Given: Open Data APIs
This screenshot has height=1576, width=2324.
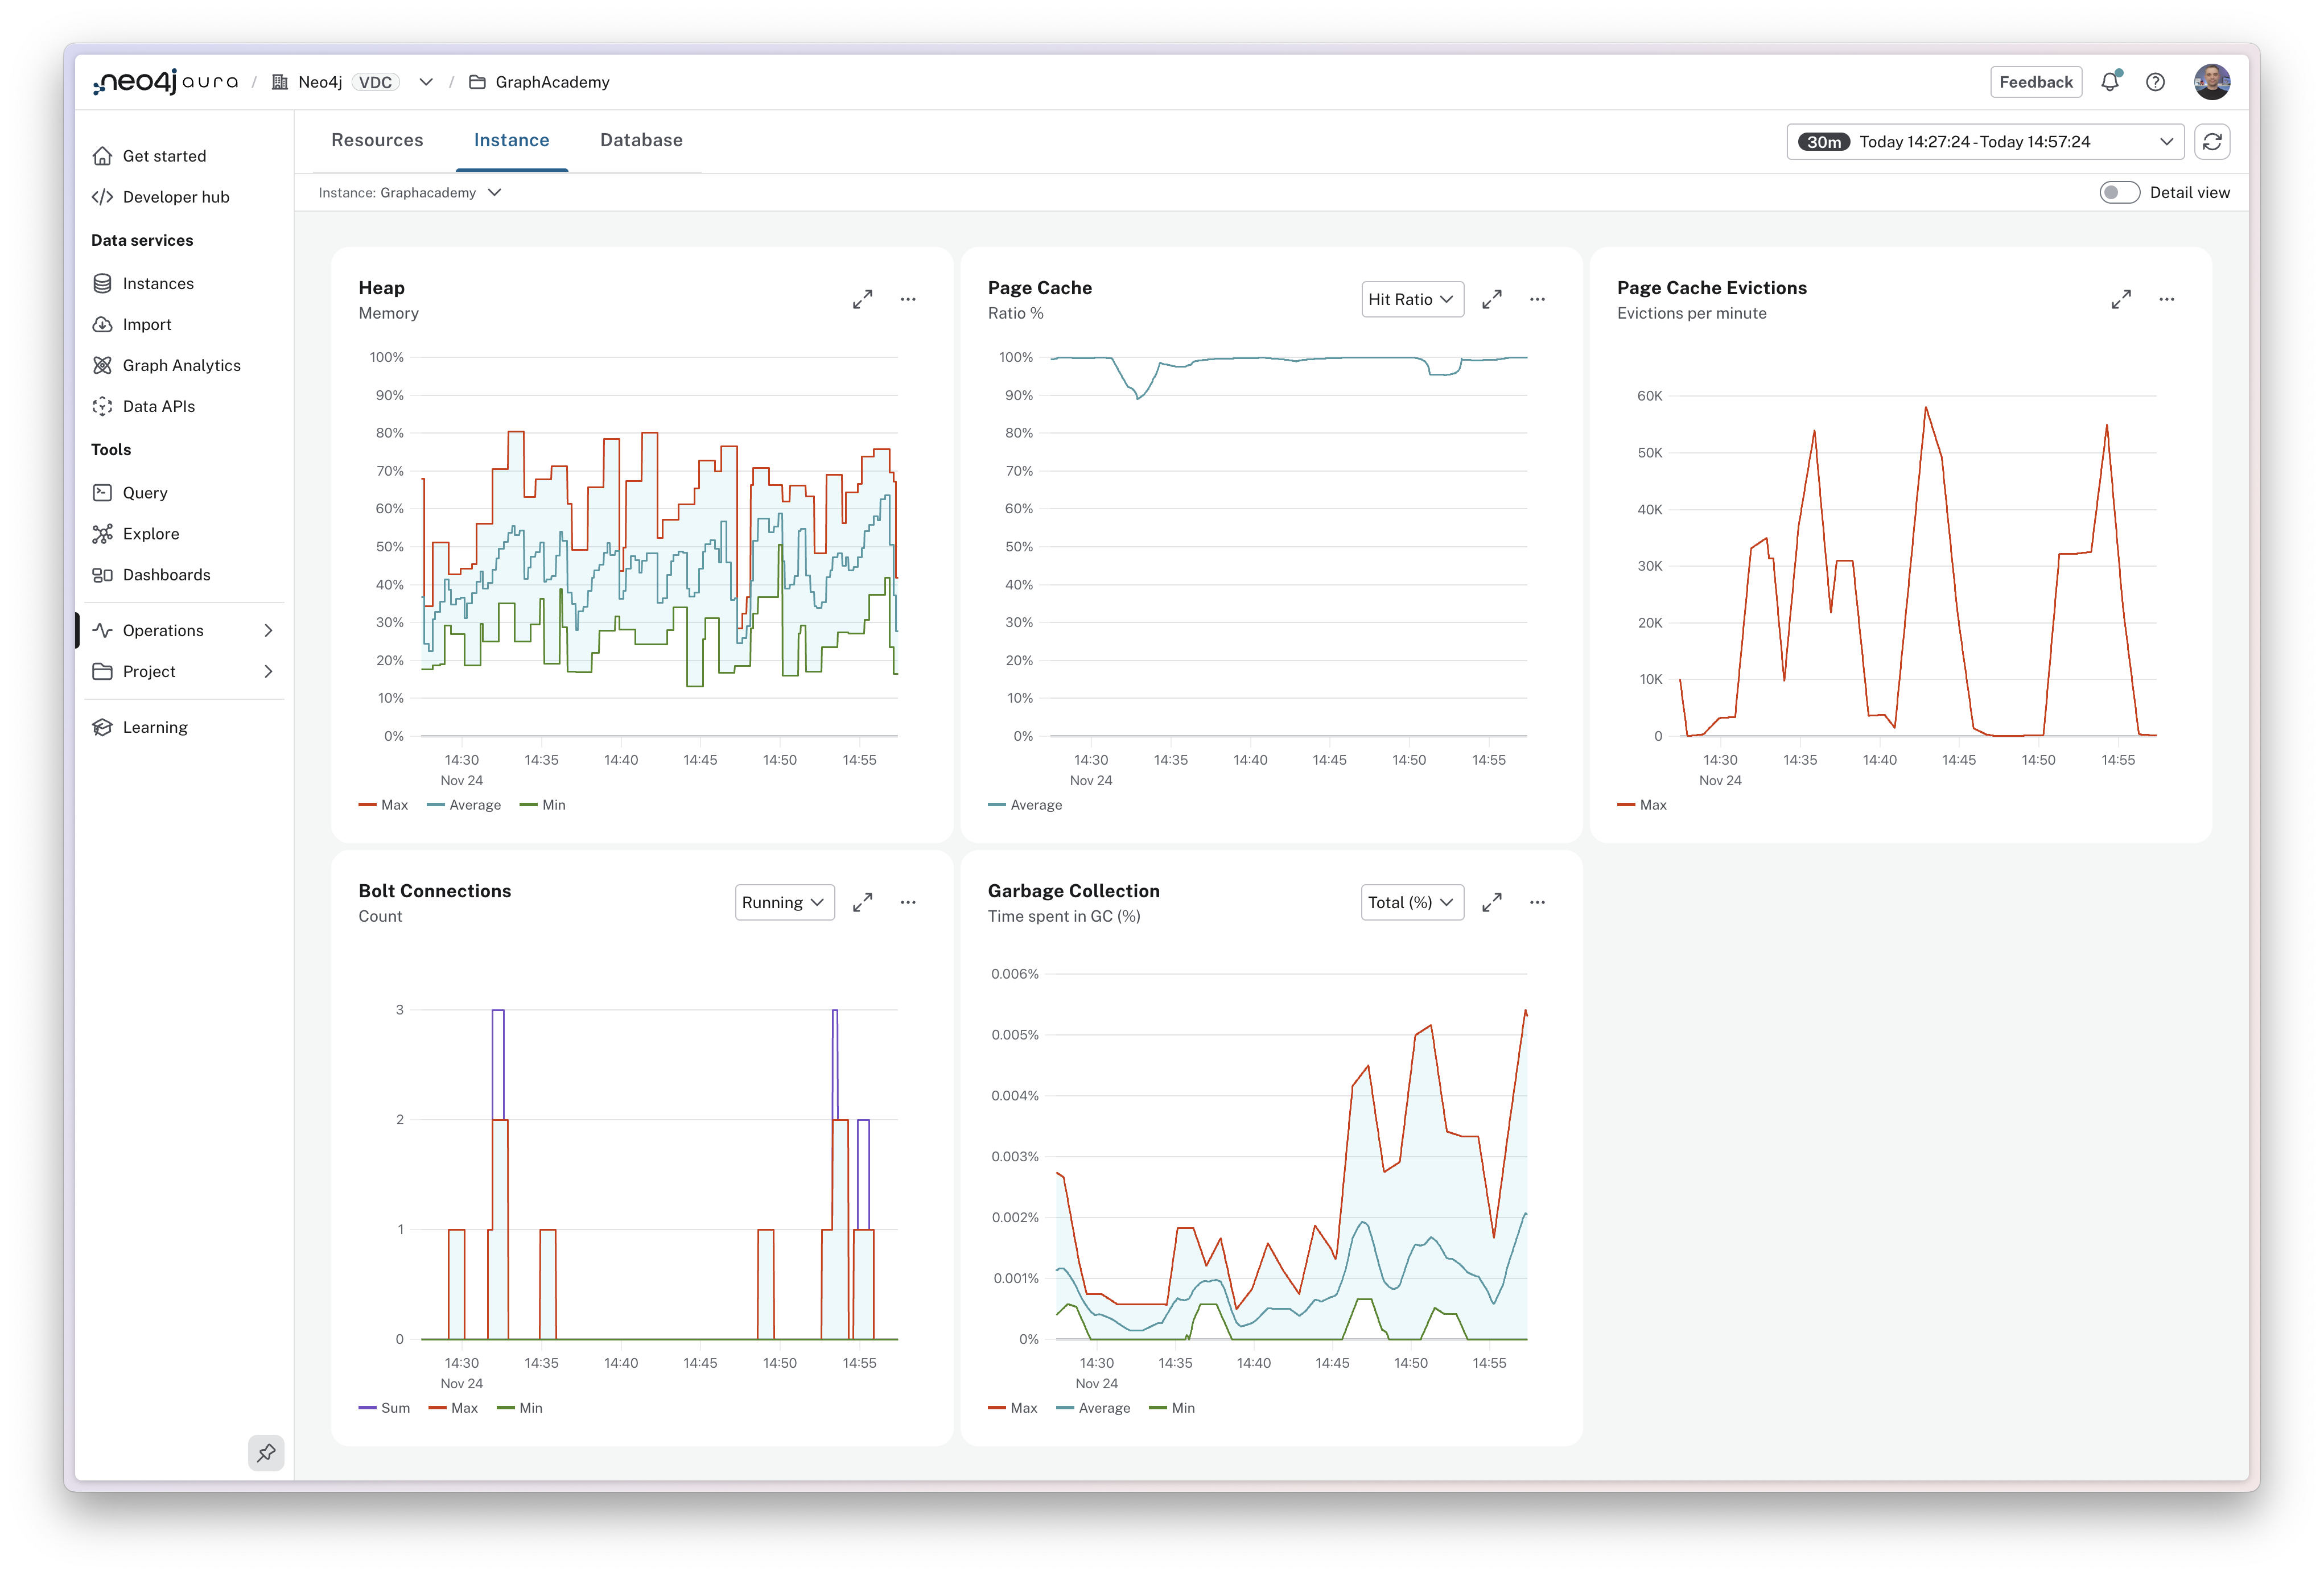Looking at the screenshot, I should pos(158,406).
